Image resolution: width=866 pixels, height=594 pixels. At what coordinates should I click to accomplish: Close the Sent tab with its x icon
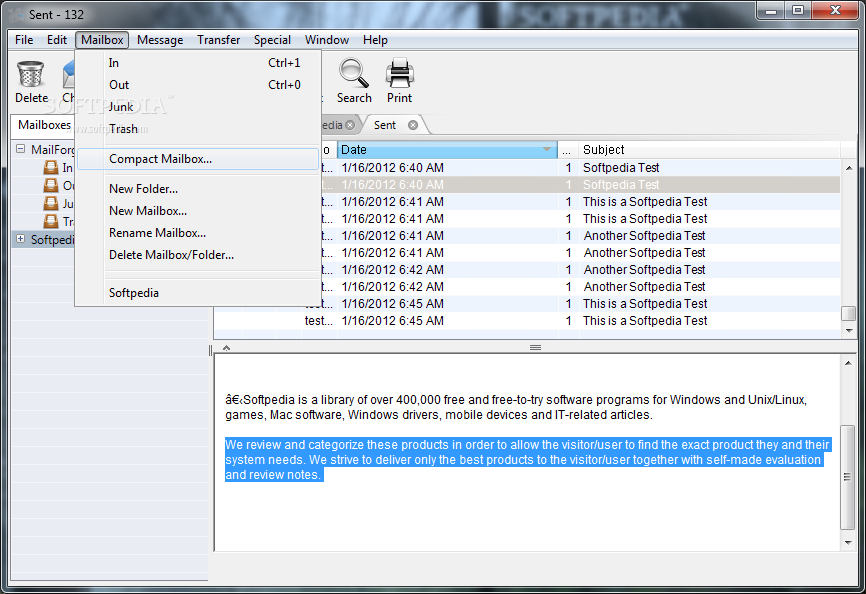(413, 125)
